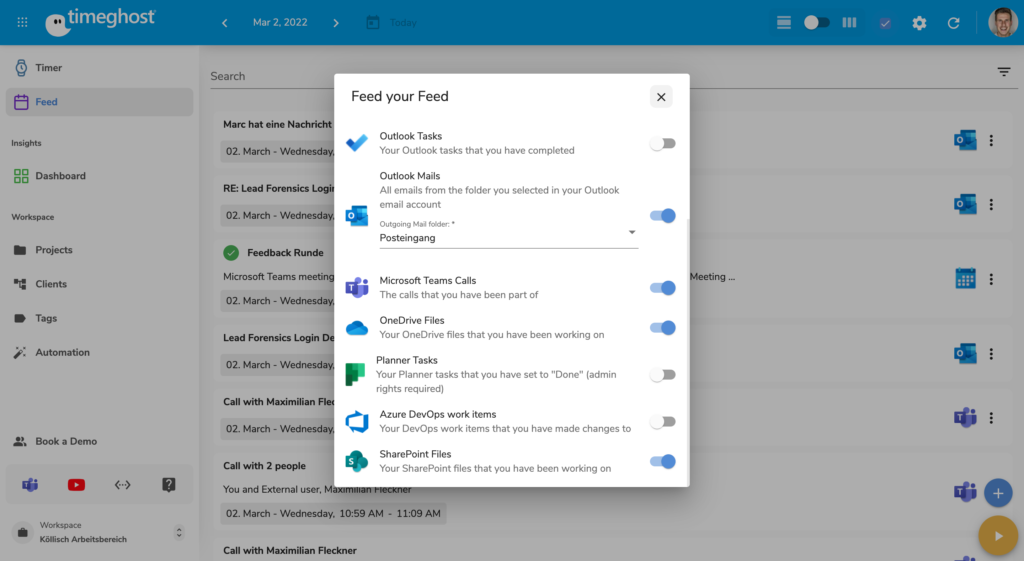
Task: Click the yellow play timer button
Action: [997, 536]
